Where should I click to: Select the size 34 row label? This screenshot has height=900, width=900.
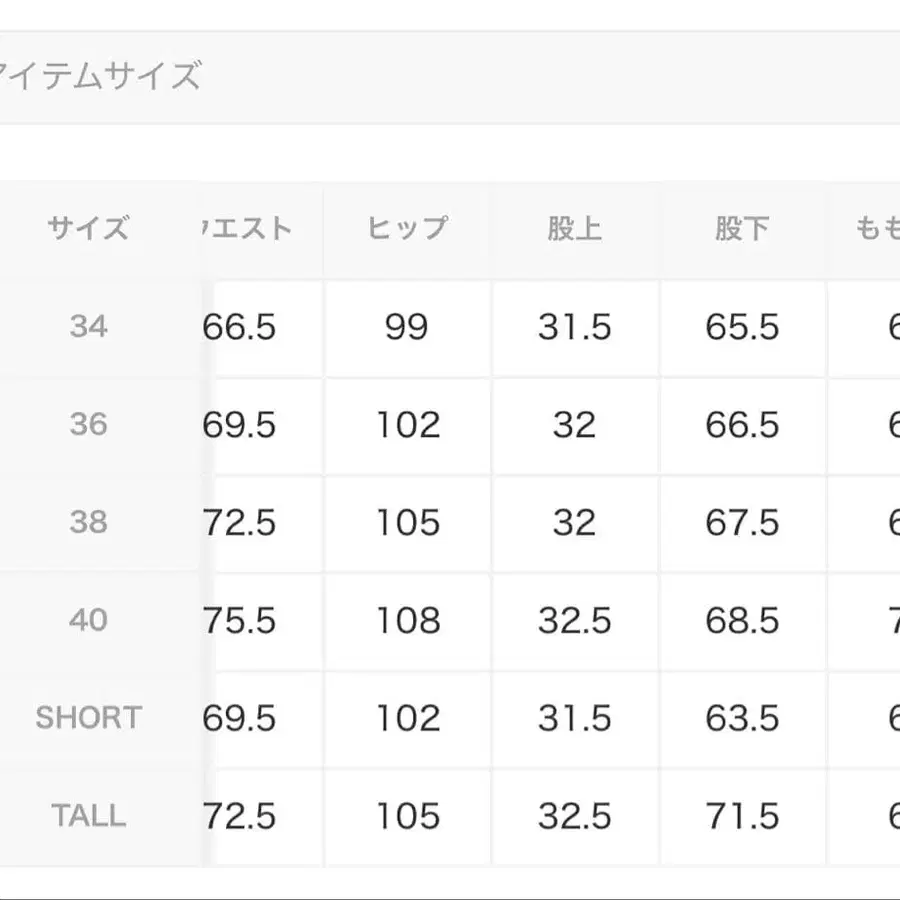pos(88,326)
